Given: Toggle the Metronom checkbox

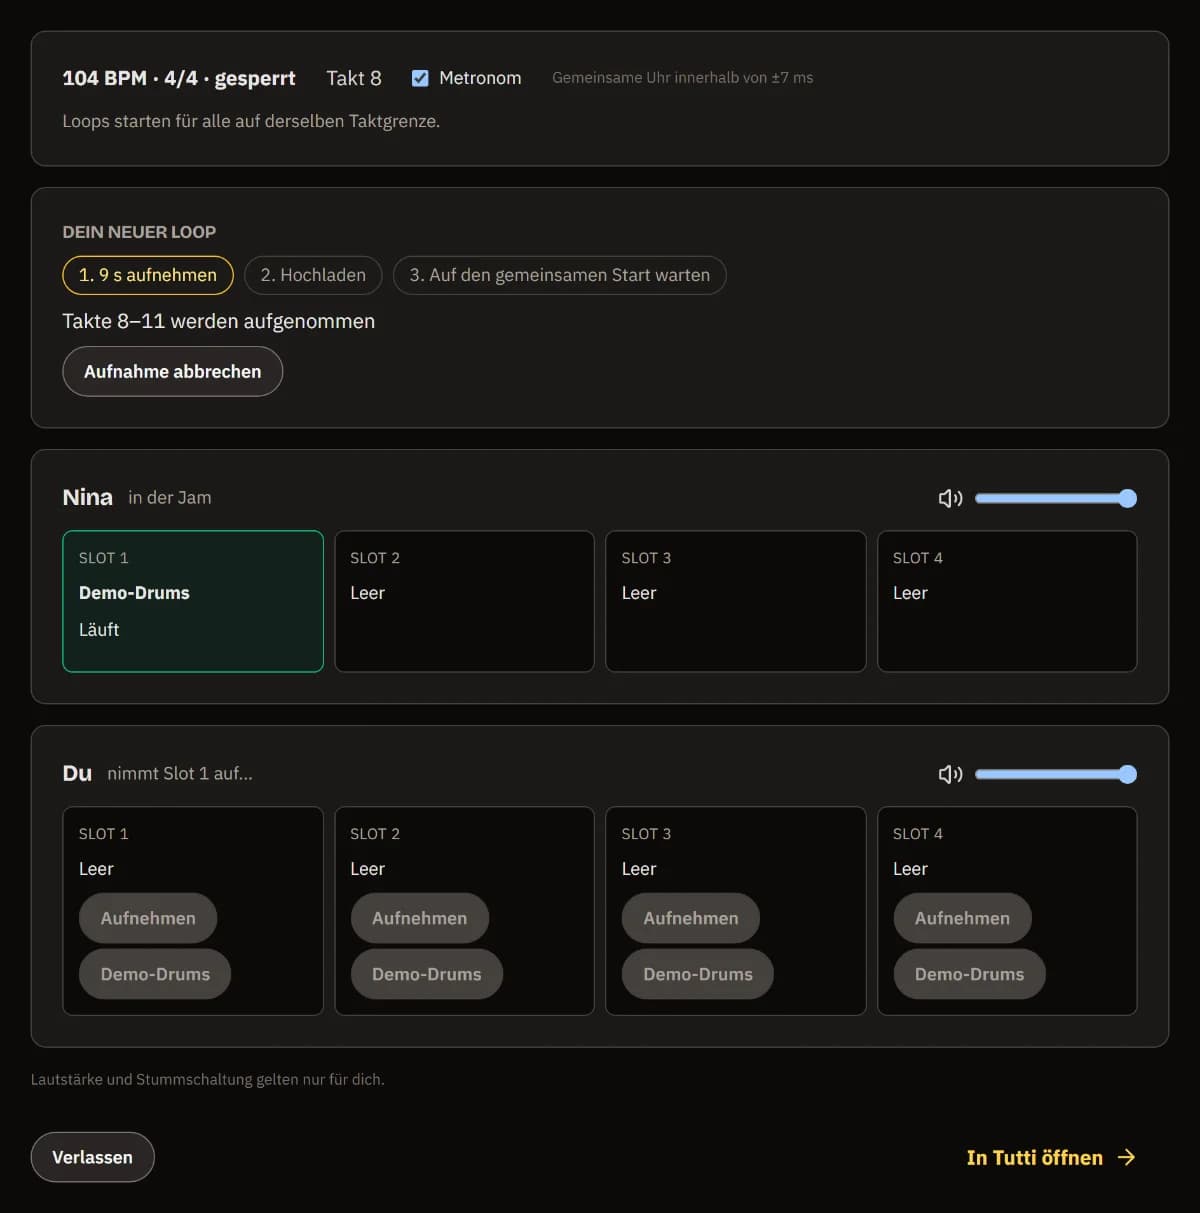Looking at the screenshot, I should pyautogui.click(x=420, y=78).
